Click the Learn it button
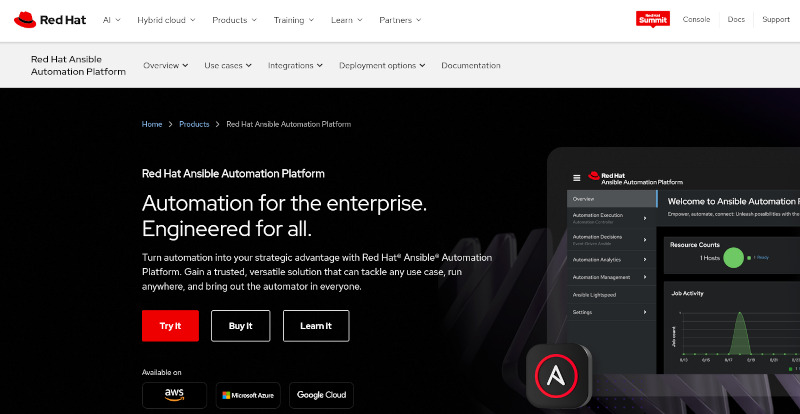 [316, 326]
